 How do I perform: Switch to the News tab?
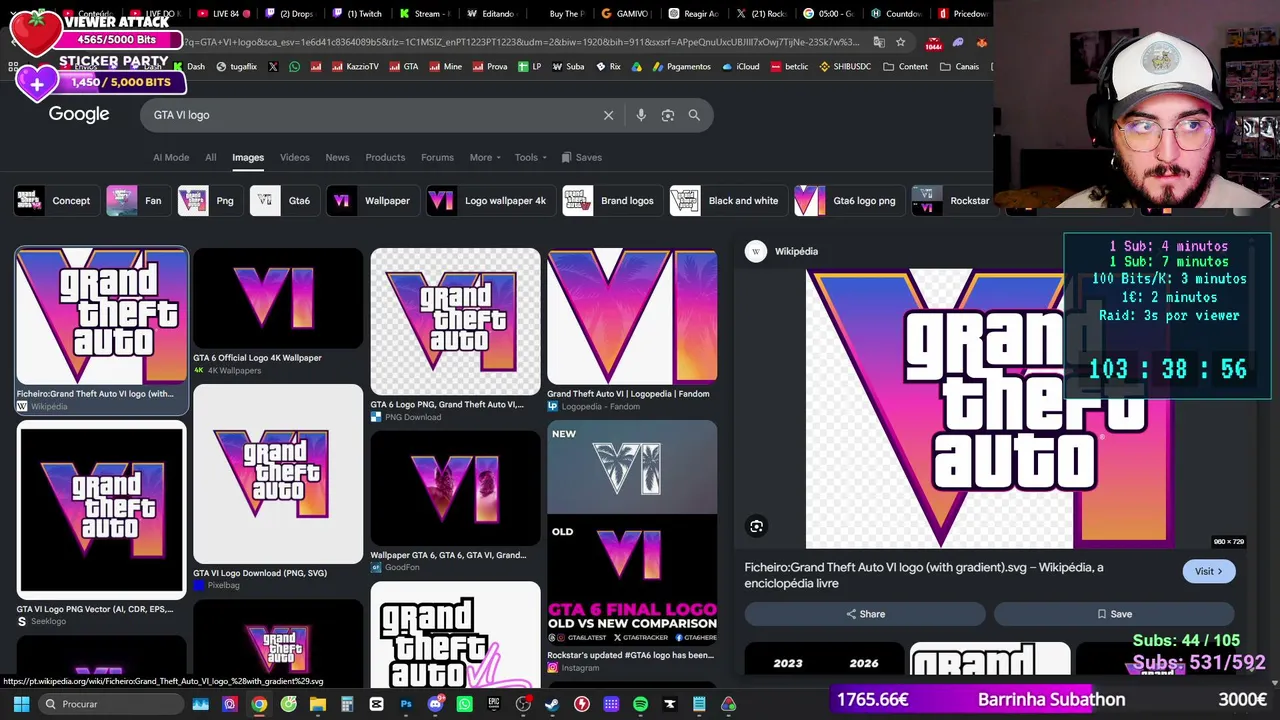(337, 157)
